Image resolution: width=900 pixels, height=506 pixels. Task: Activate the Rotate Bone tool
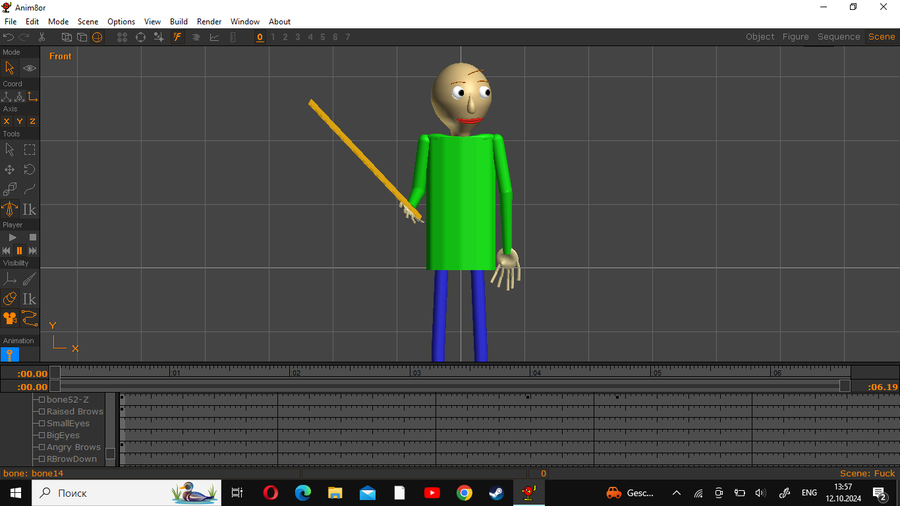point(10,209)
